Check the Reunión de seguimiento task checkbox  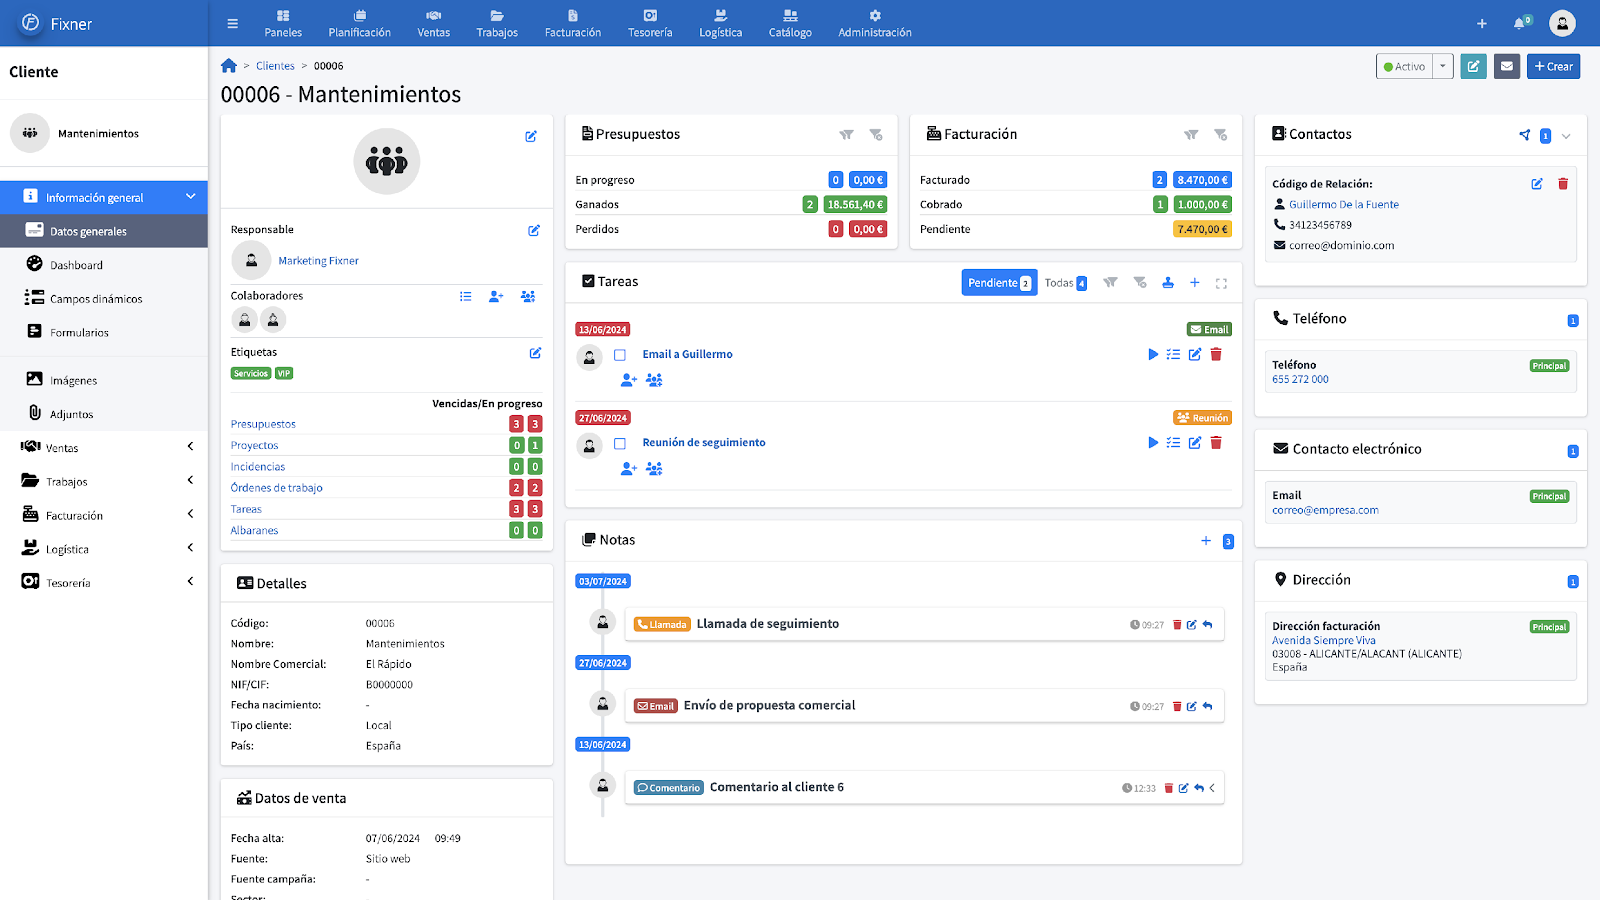[620, 443]
